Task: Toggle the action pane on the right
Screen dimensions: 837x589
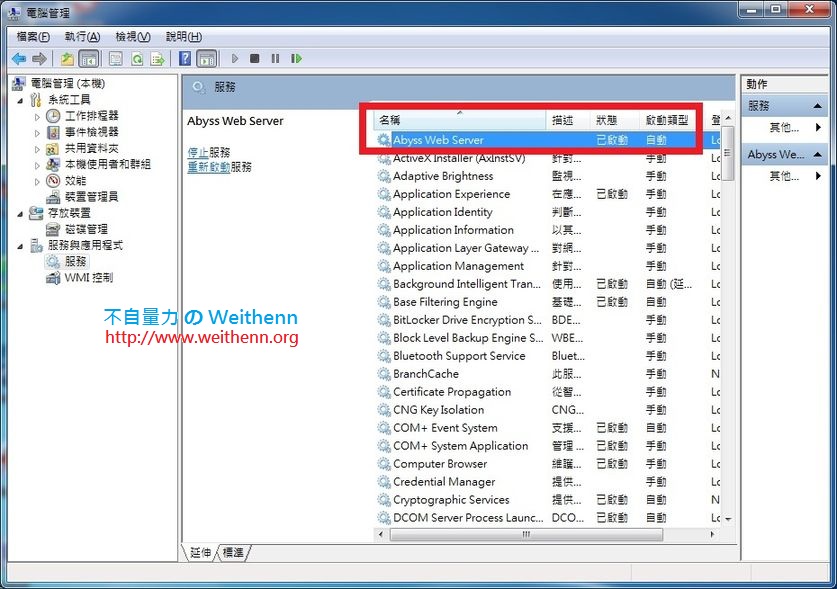Action: (208, 58)
